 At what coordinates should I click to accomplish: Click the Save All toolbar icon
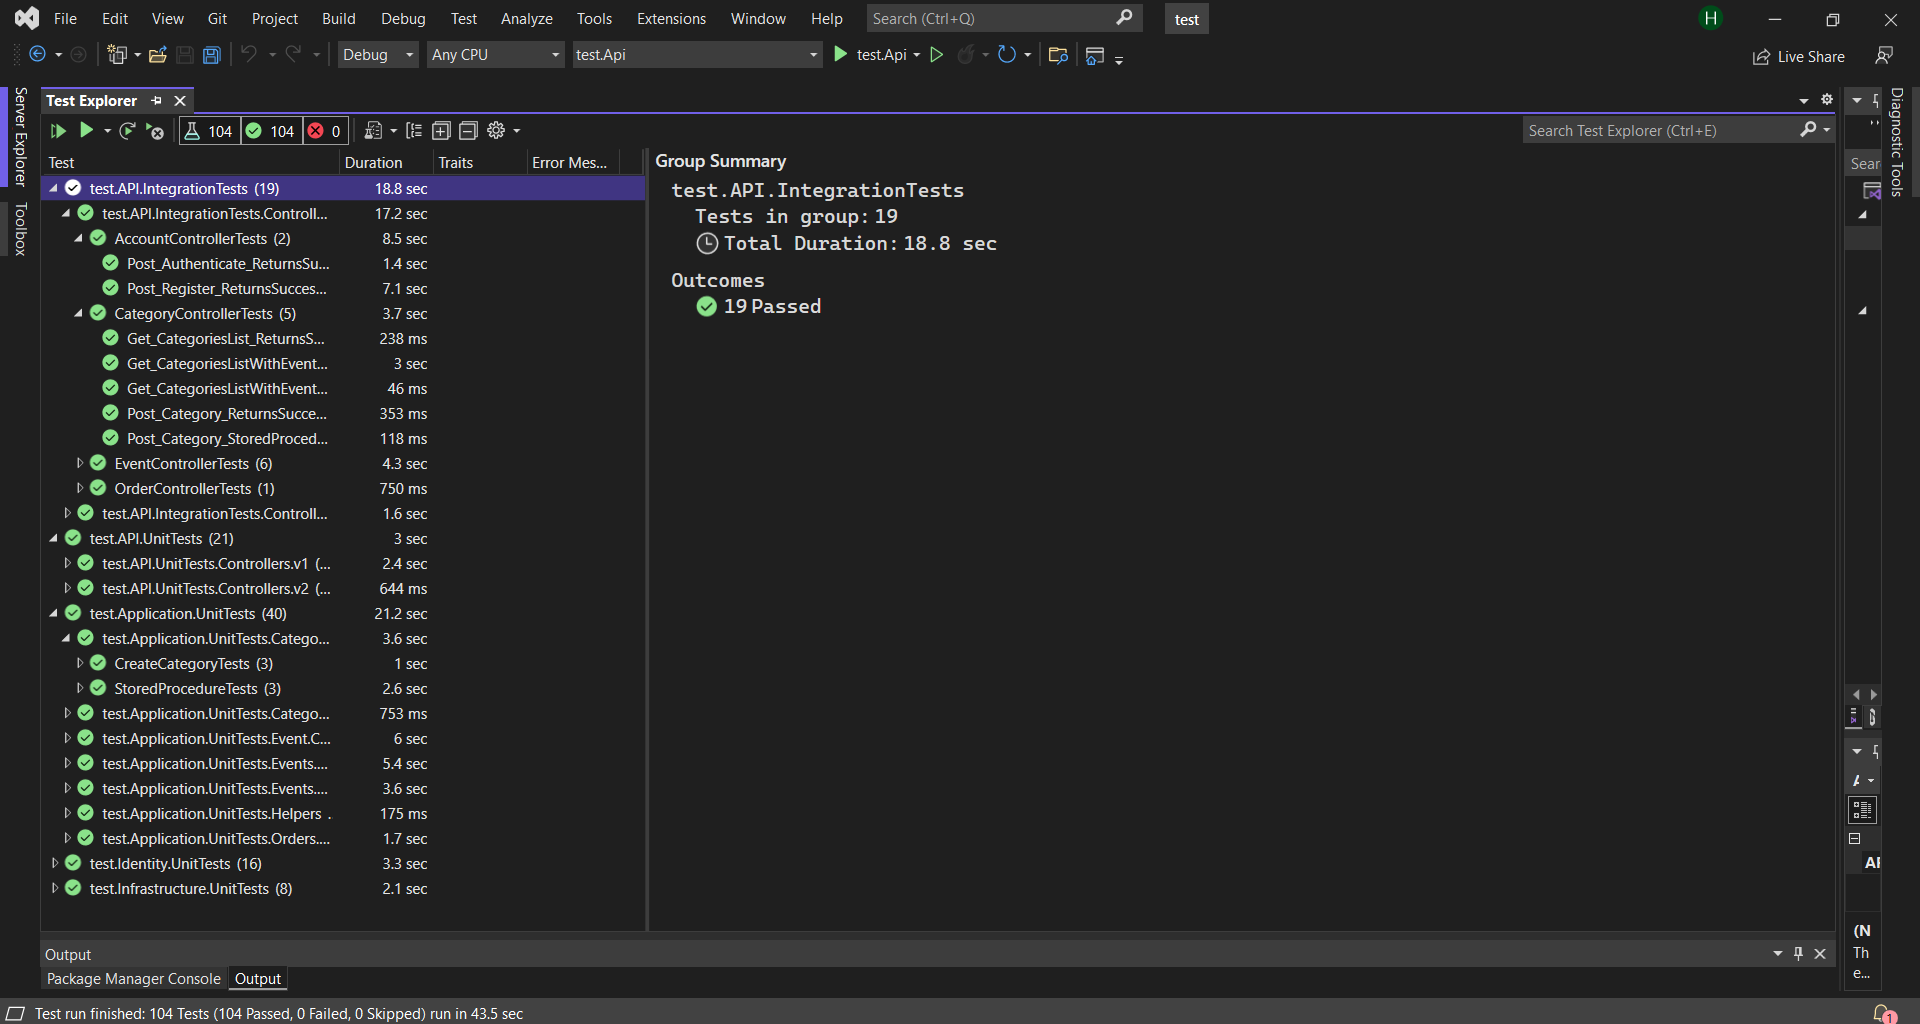[211, 55]
